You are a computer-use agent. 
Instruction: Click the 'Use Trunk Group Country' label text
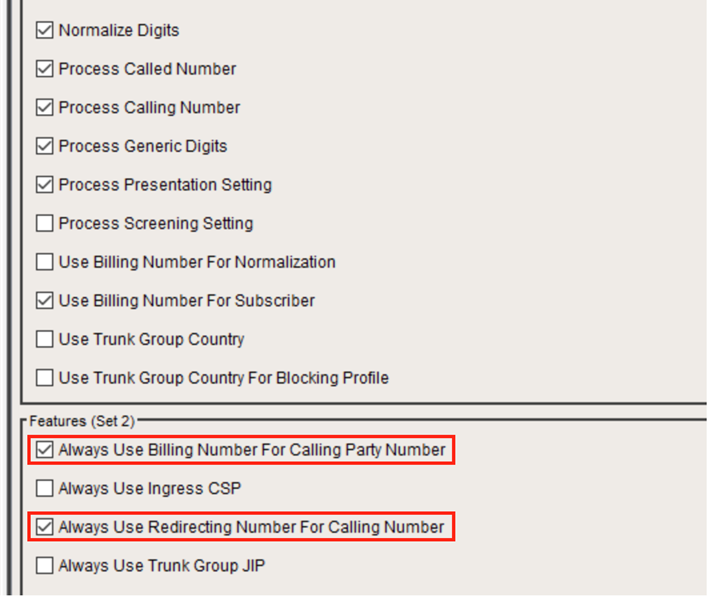(151, 339)
